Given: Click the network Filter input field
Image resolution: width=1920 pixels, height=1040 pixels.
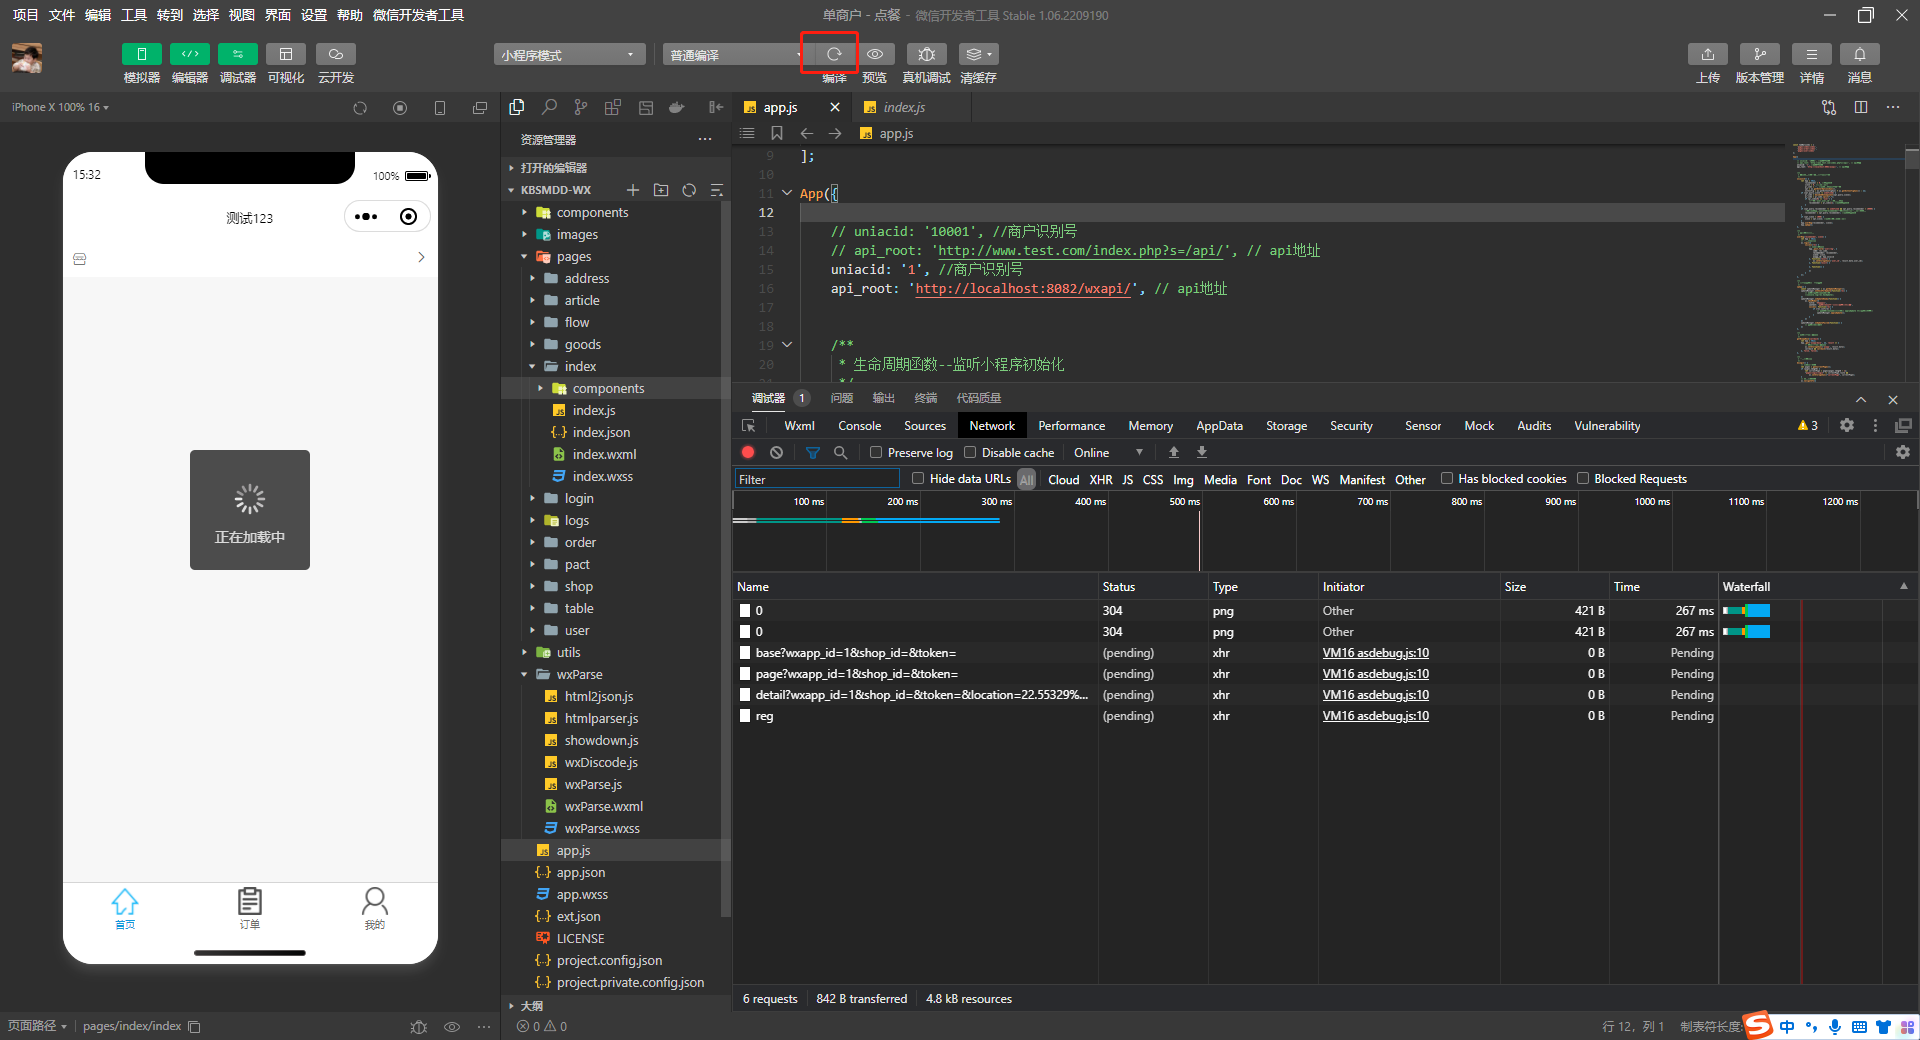Looking at the screenshot, I should (817, 479).
